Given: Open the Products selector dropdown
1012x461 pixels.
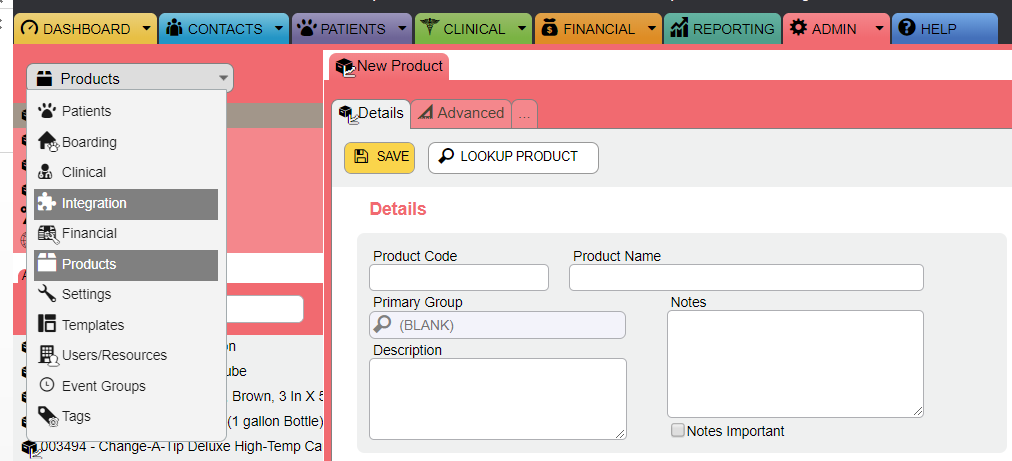Looking at the screenshot, I should 130,78.
